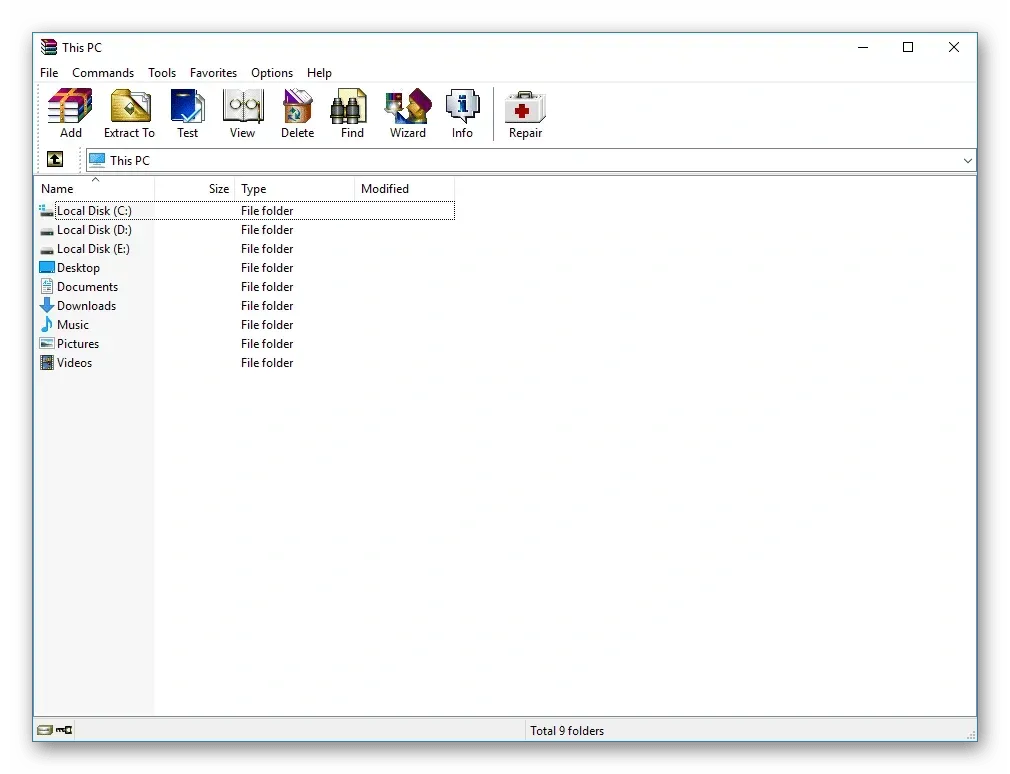Click the Delete toolbar icon
1010x774 pixels.
tap(297, 107)
